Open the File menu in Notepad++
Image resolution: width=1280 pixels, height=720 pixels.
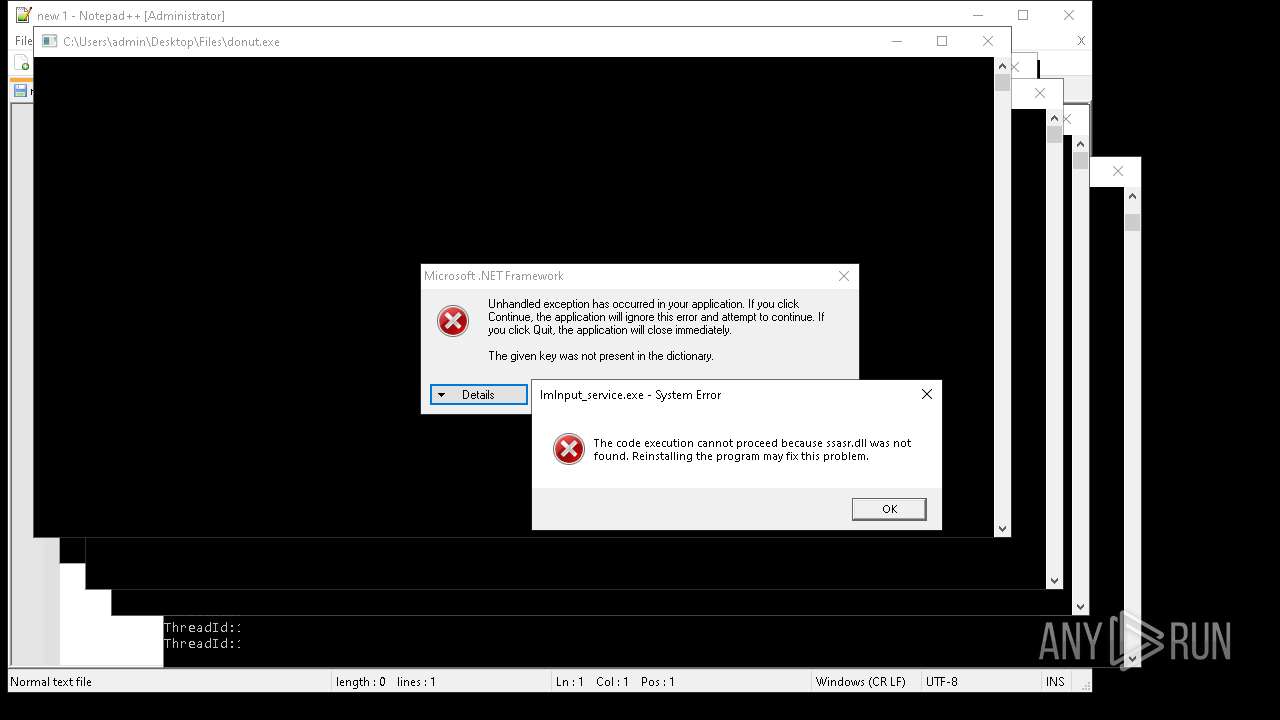[x=23, y=41]
